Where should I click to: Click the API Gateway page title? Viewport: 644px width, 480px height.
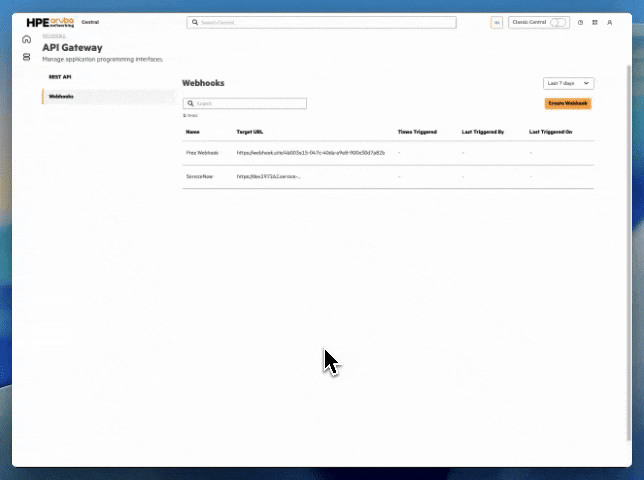pos(72,48)
